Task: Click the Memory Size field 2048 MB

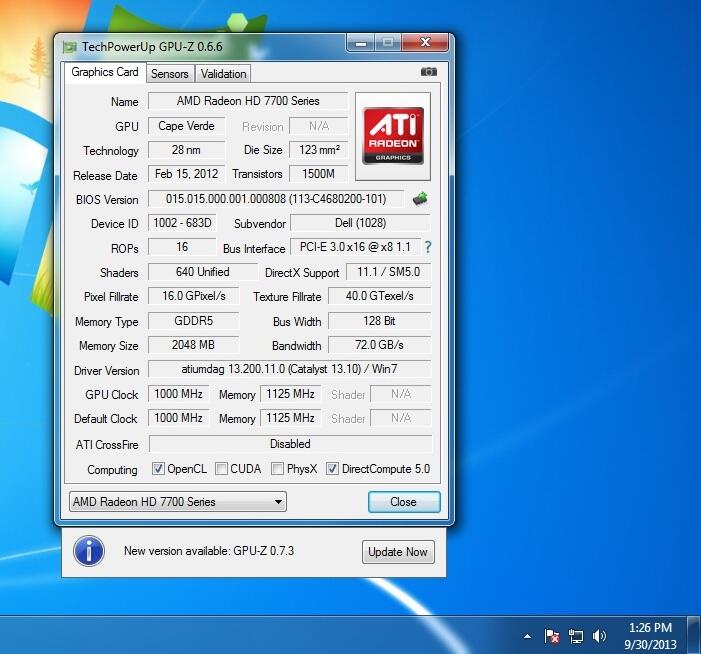Action: [x=194, y=345]
